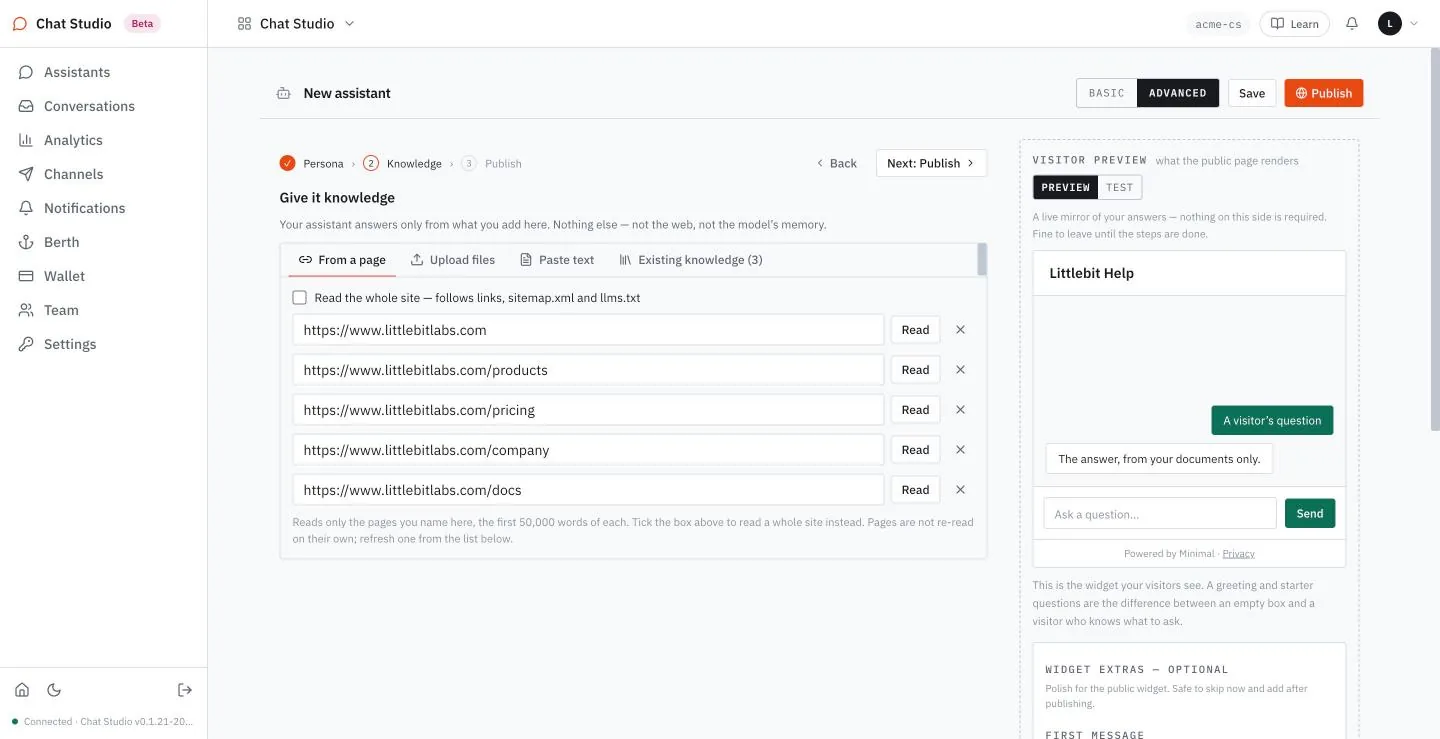Click the Save button
The image size is (1440, 739).
(1252, 93)
